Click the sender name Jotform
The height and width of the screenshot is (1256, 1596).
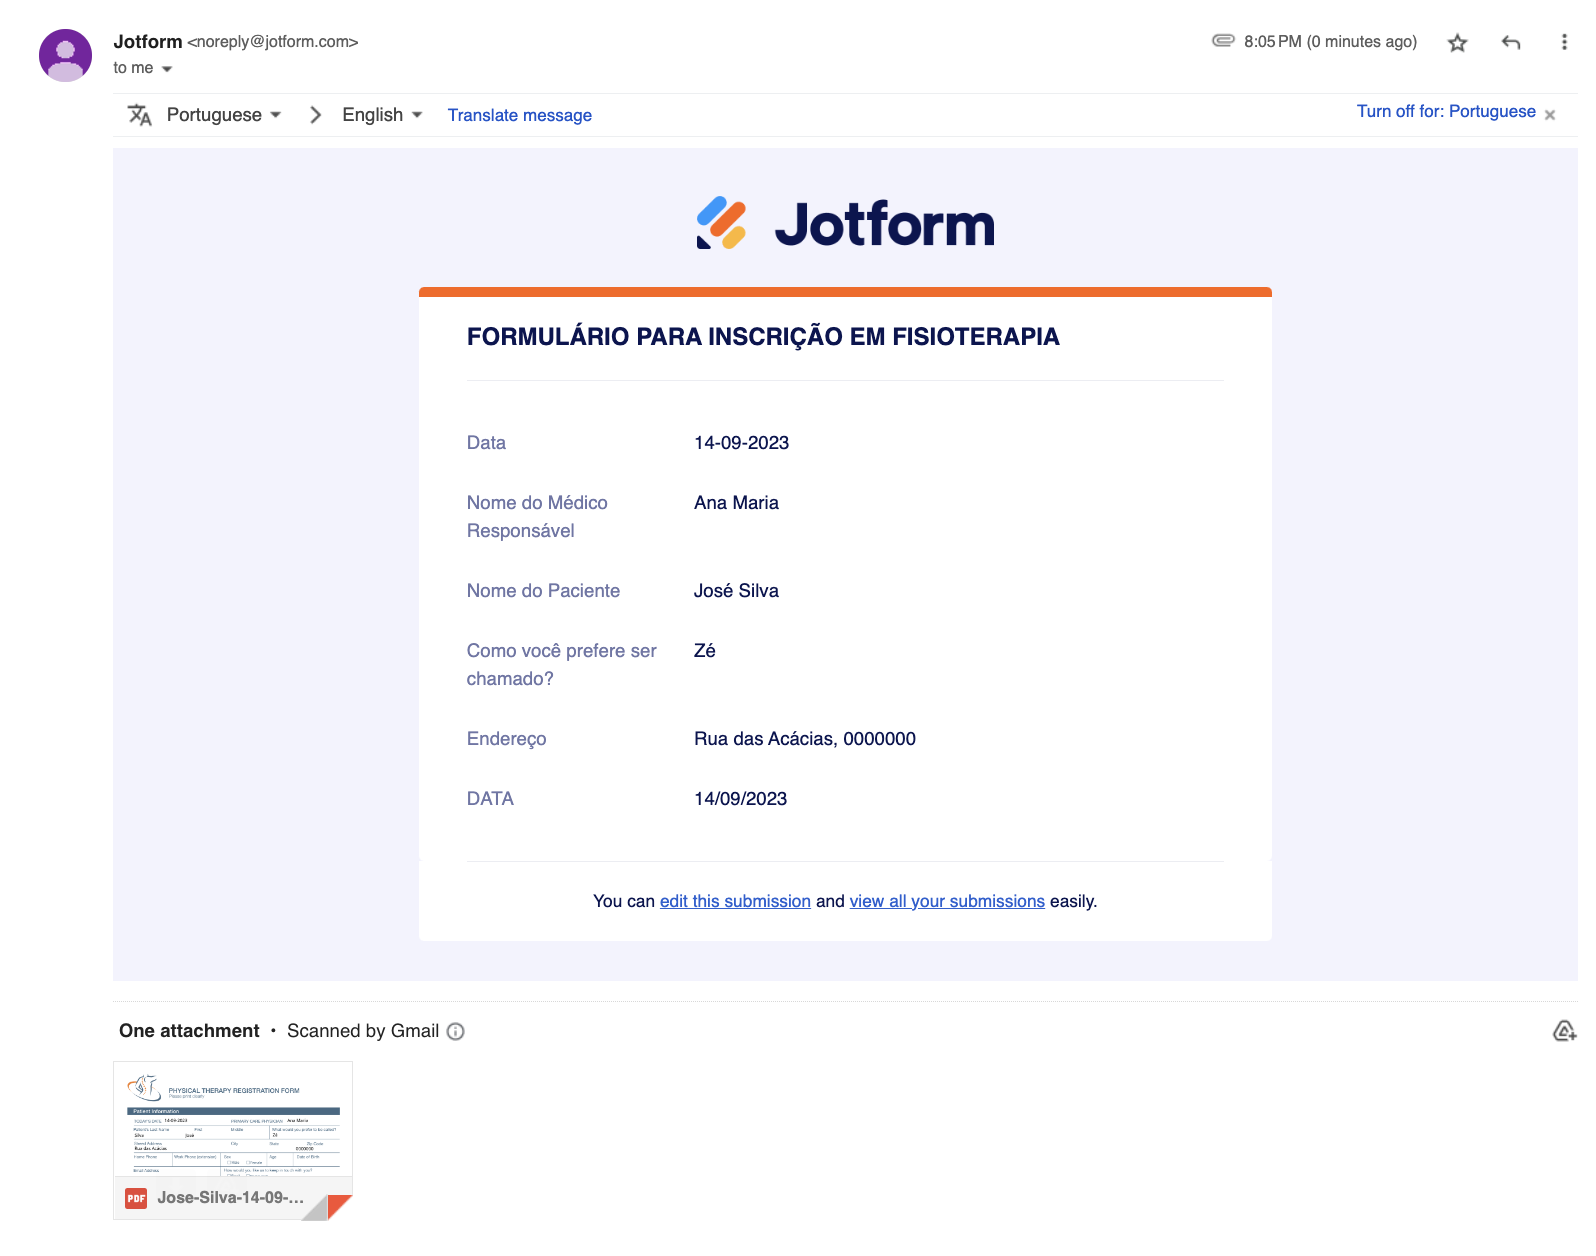148,41
